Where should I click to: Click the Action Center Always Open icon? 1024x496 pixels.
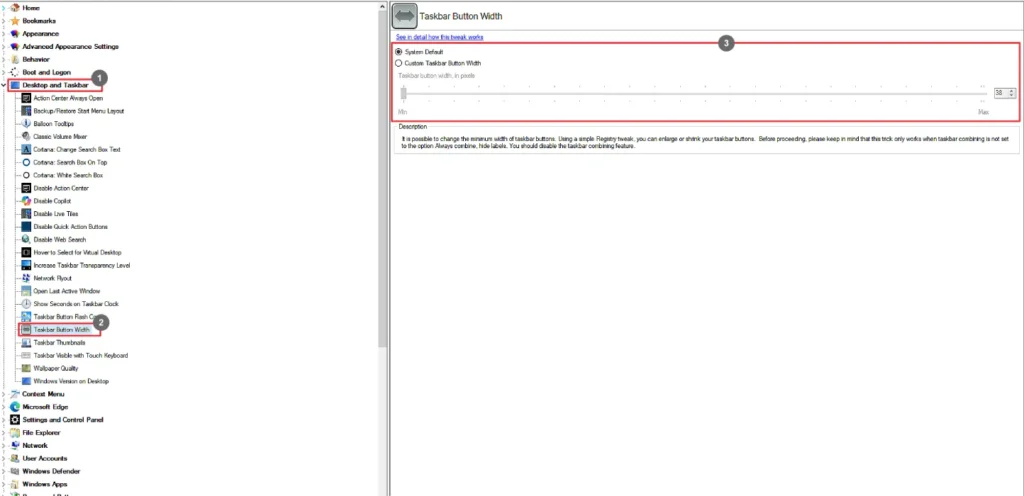pos(26,98)
